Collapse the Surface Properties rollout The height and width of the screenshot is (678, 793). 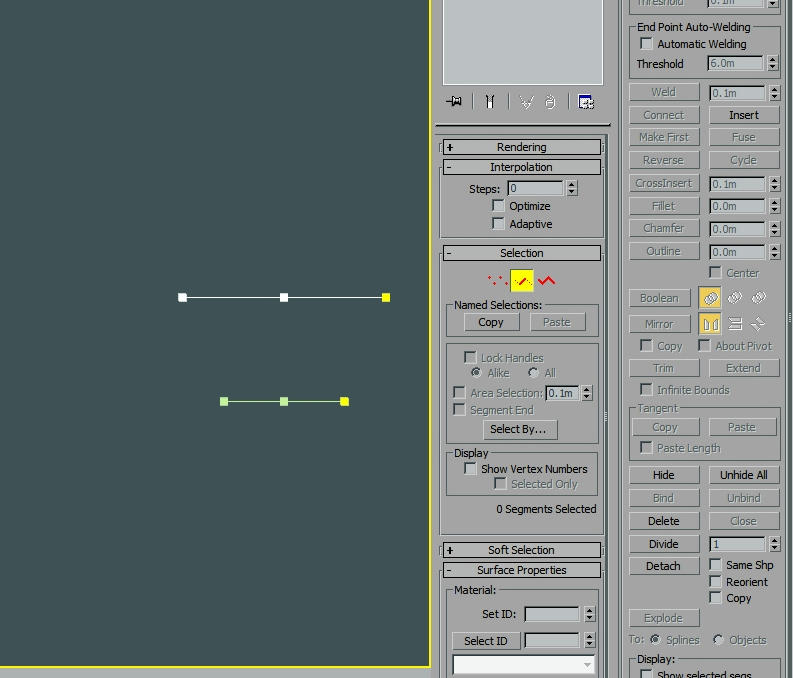(522, 570)
